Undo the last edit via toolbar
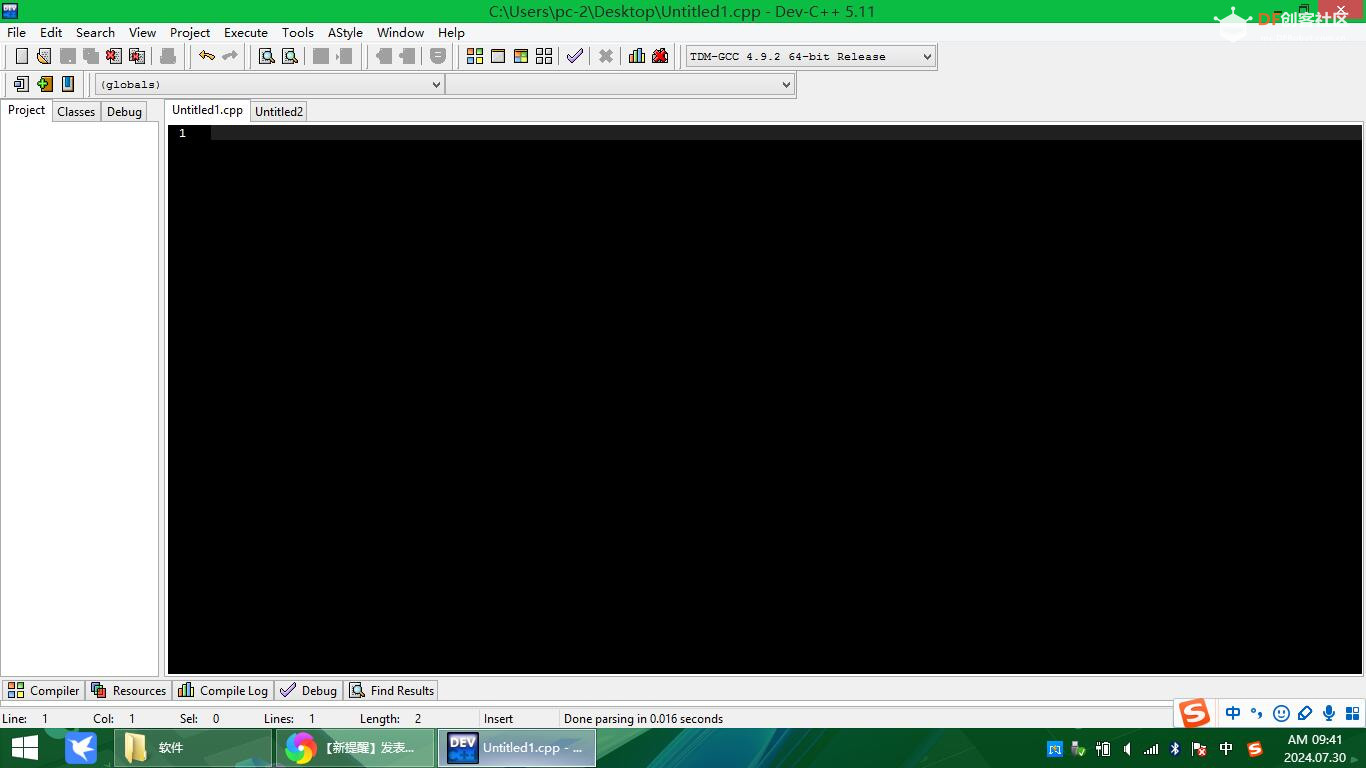Viewport: 1366px width, 768px height. coord(207,56)
